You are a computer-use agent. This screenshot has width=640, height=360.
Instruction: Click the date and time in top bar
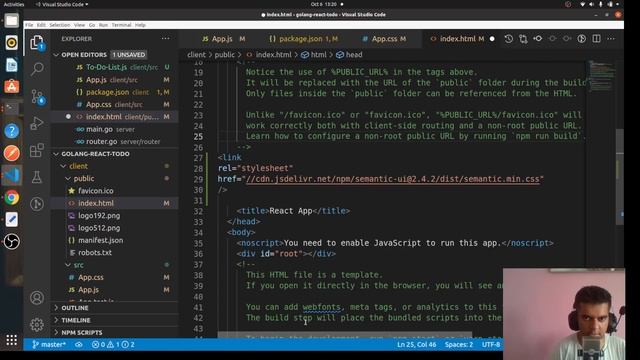pyautogui.click(x=323, y=4)
